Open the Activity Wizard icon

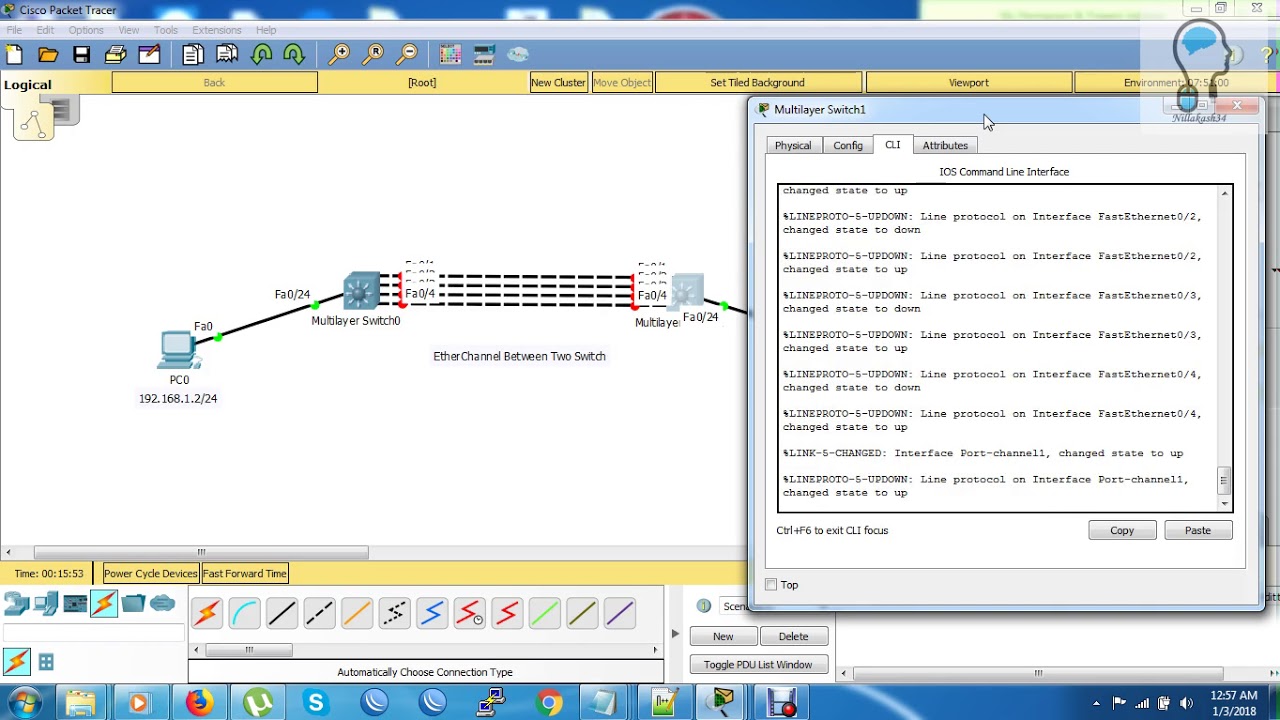(149, 54)
